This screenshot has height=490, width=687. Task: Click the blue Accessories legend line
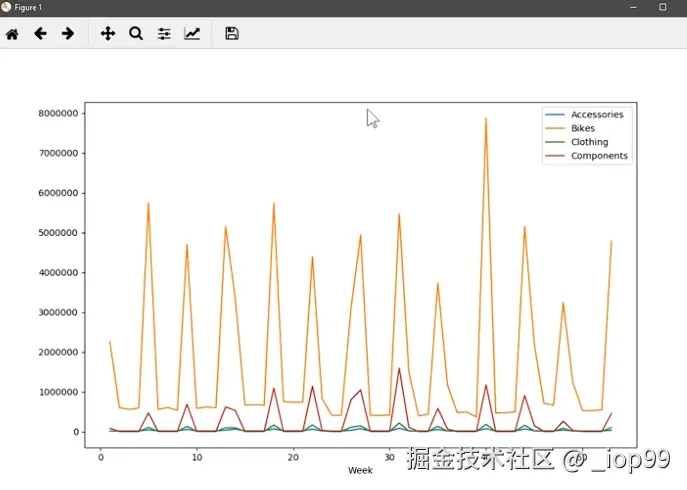coord(555,114)
